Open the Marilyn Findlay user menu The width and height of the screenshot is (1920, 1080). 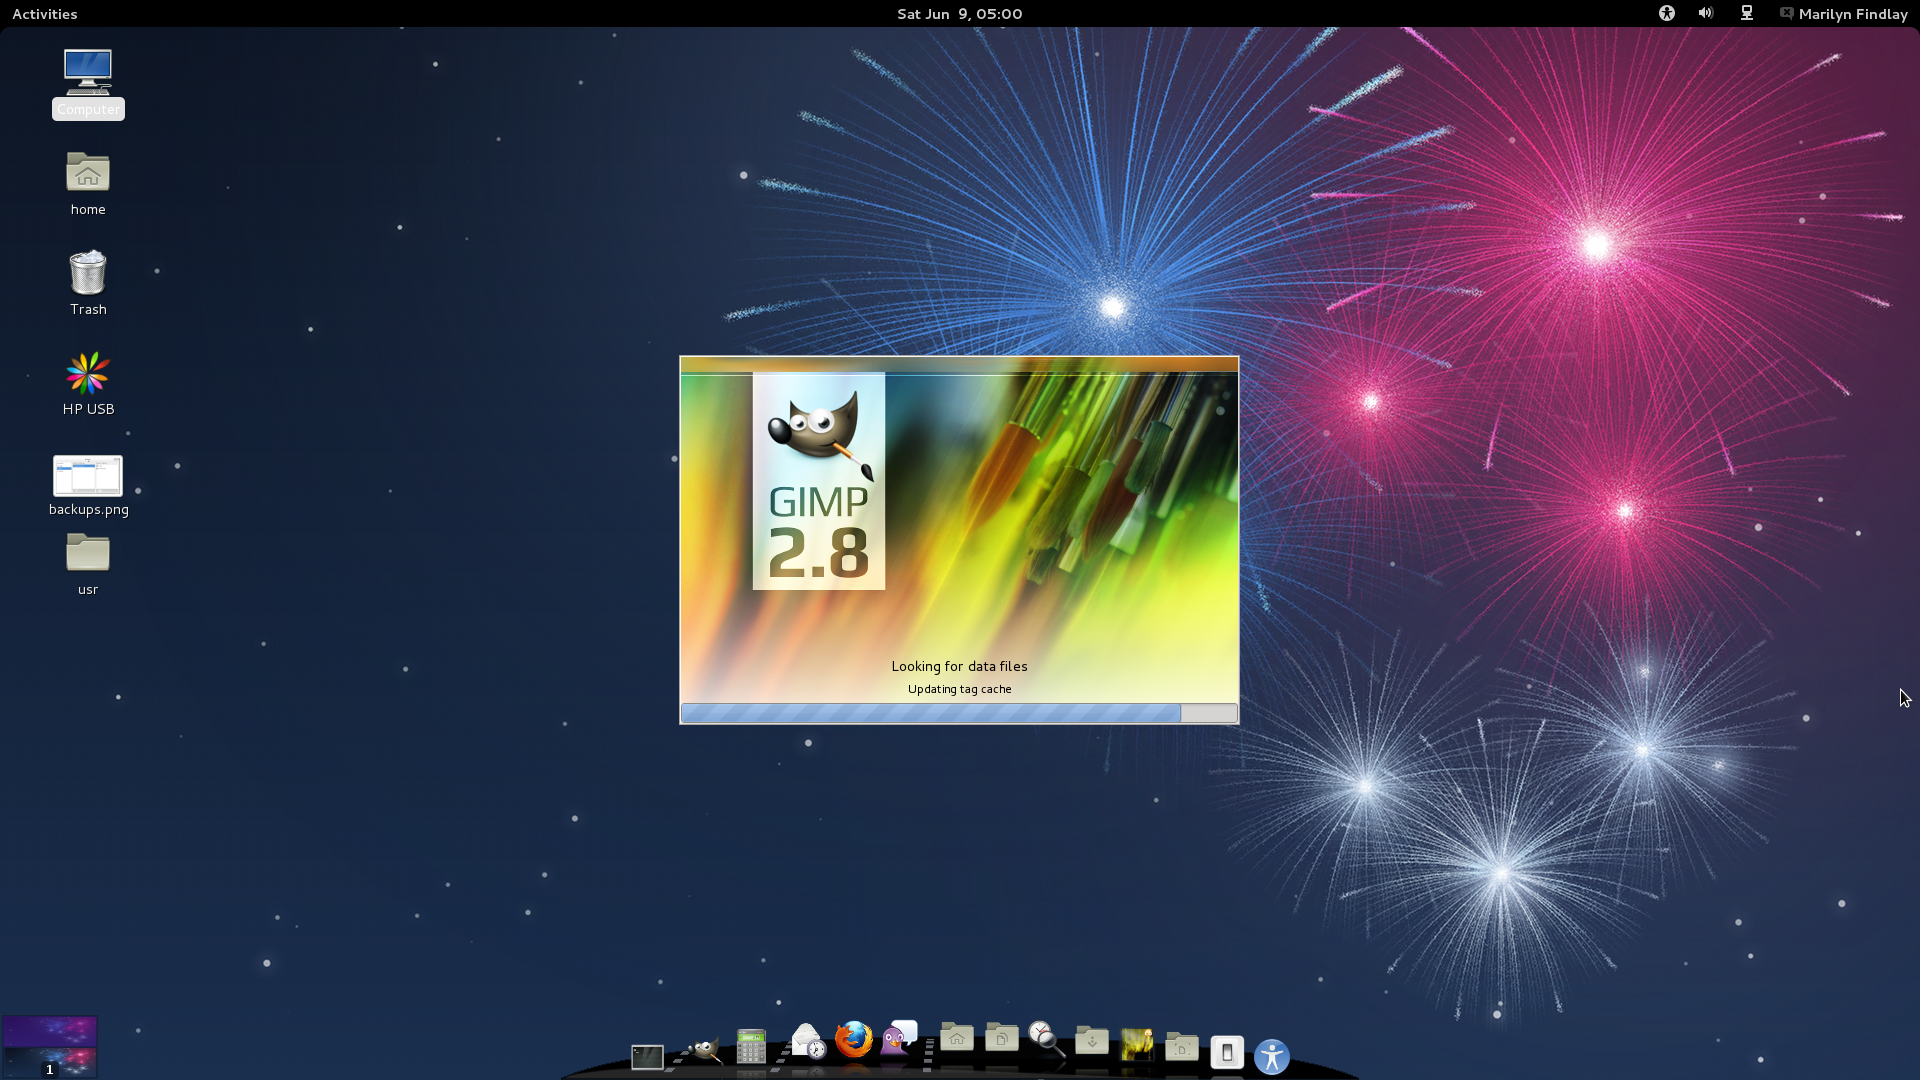pyautogui.click(x=1843, y=14)
